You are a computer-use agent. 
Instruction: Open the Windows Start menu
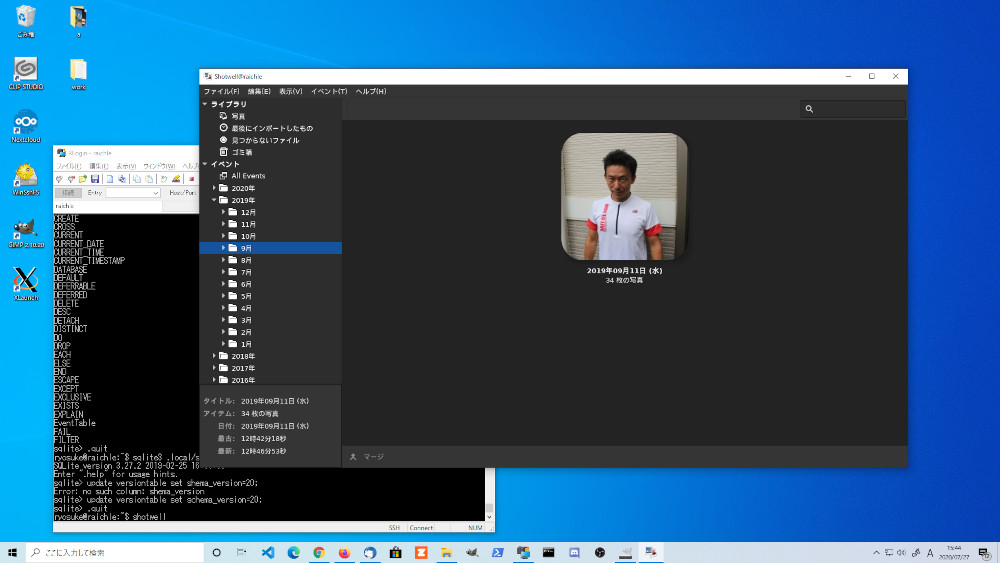tap(12, 553)
